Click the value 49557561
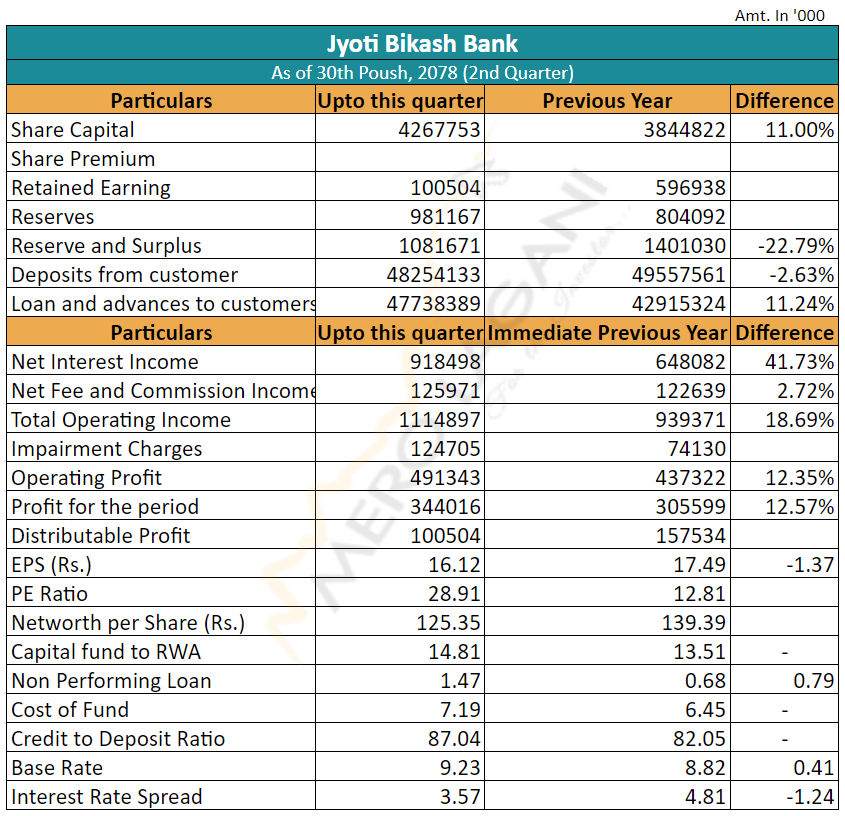845x816 pixels. (678, 275)
